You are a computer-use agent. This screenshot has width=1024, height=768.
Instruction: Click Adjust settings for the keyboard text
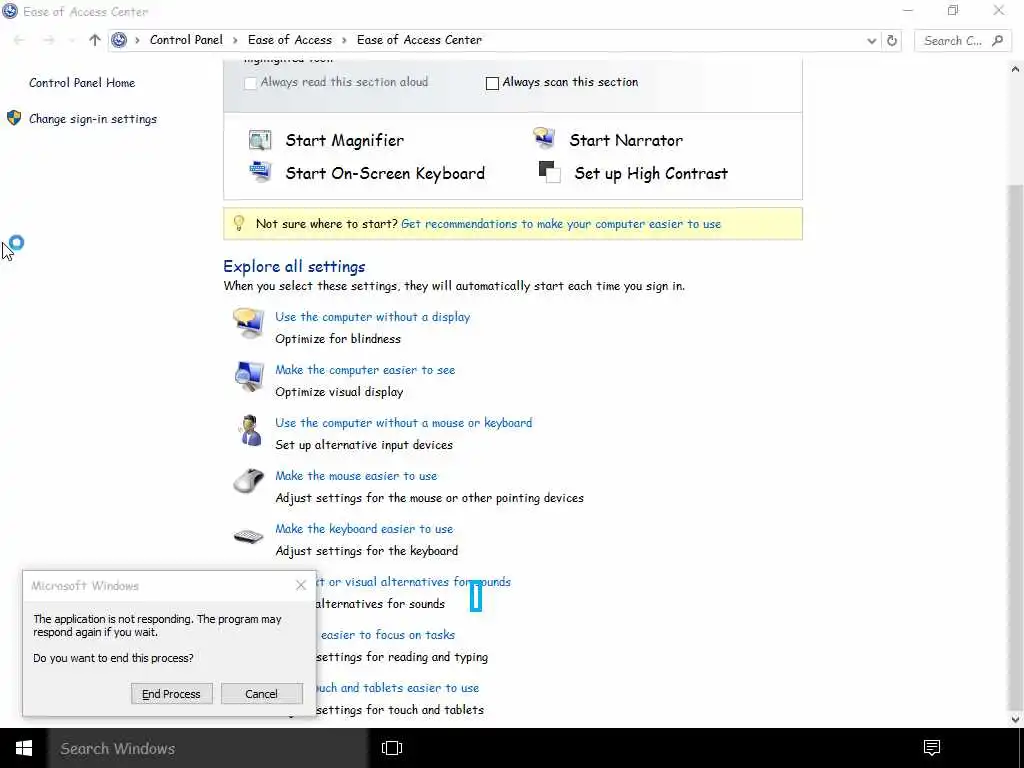click(x=366, y=551)
